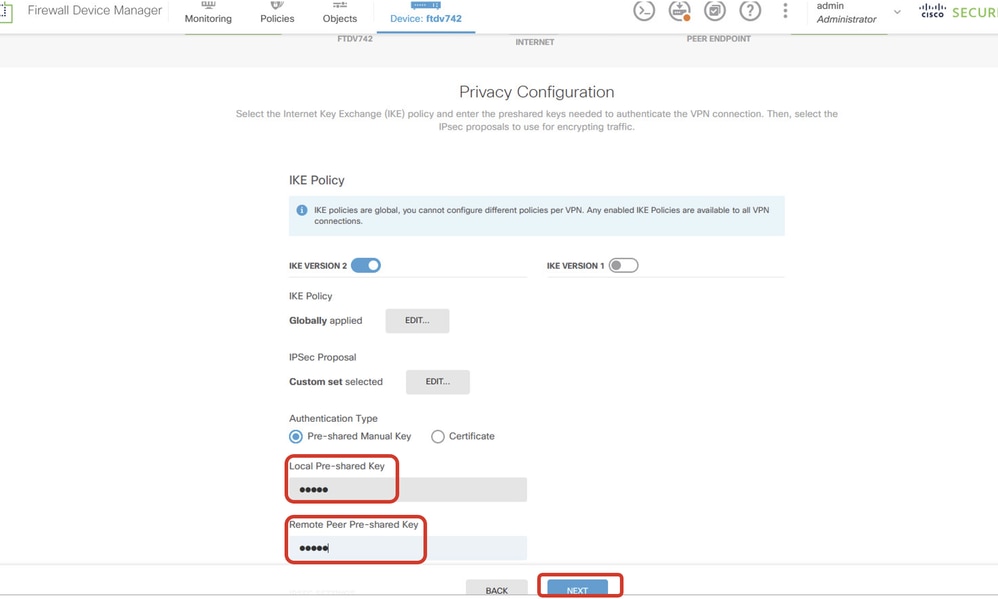This screenshot has height=599, width=998.
Task: Click the FTDV742 diagram label
Action: coord(355,39)
